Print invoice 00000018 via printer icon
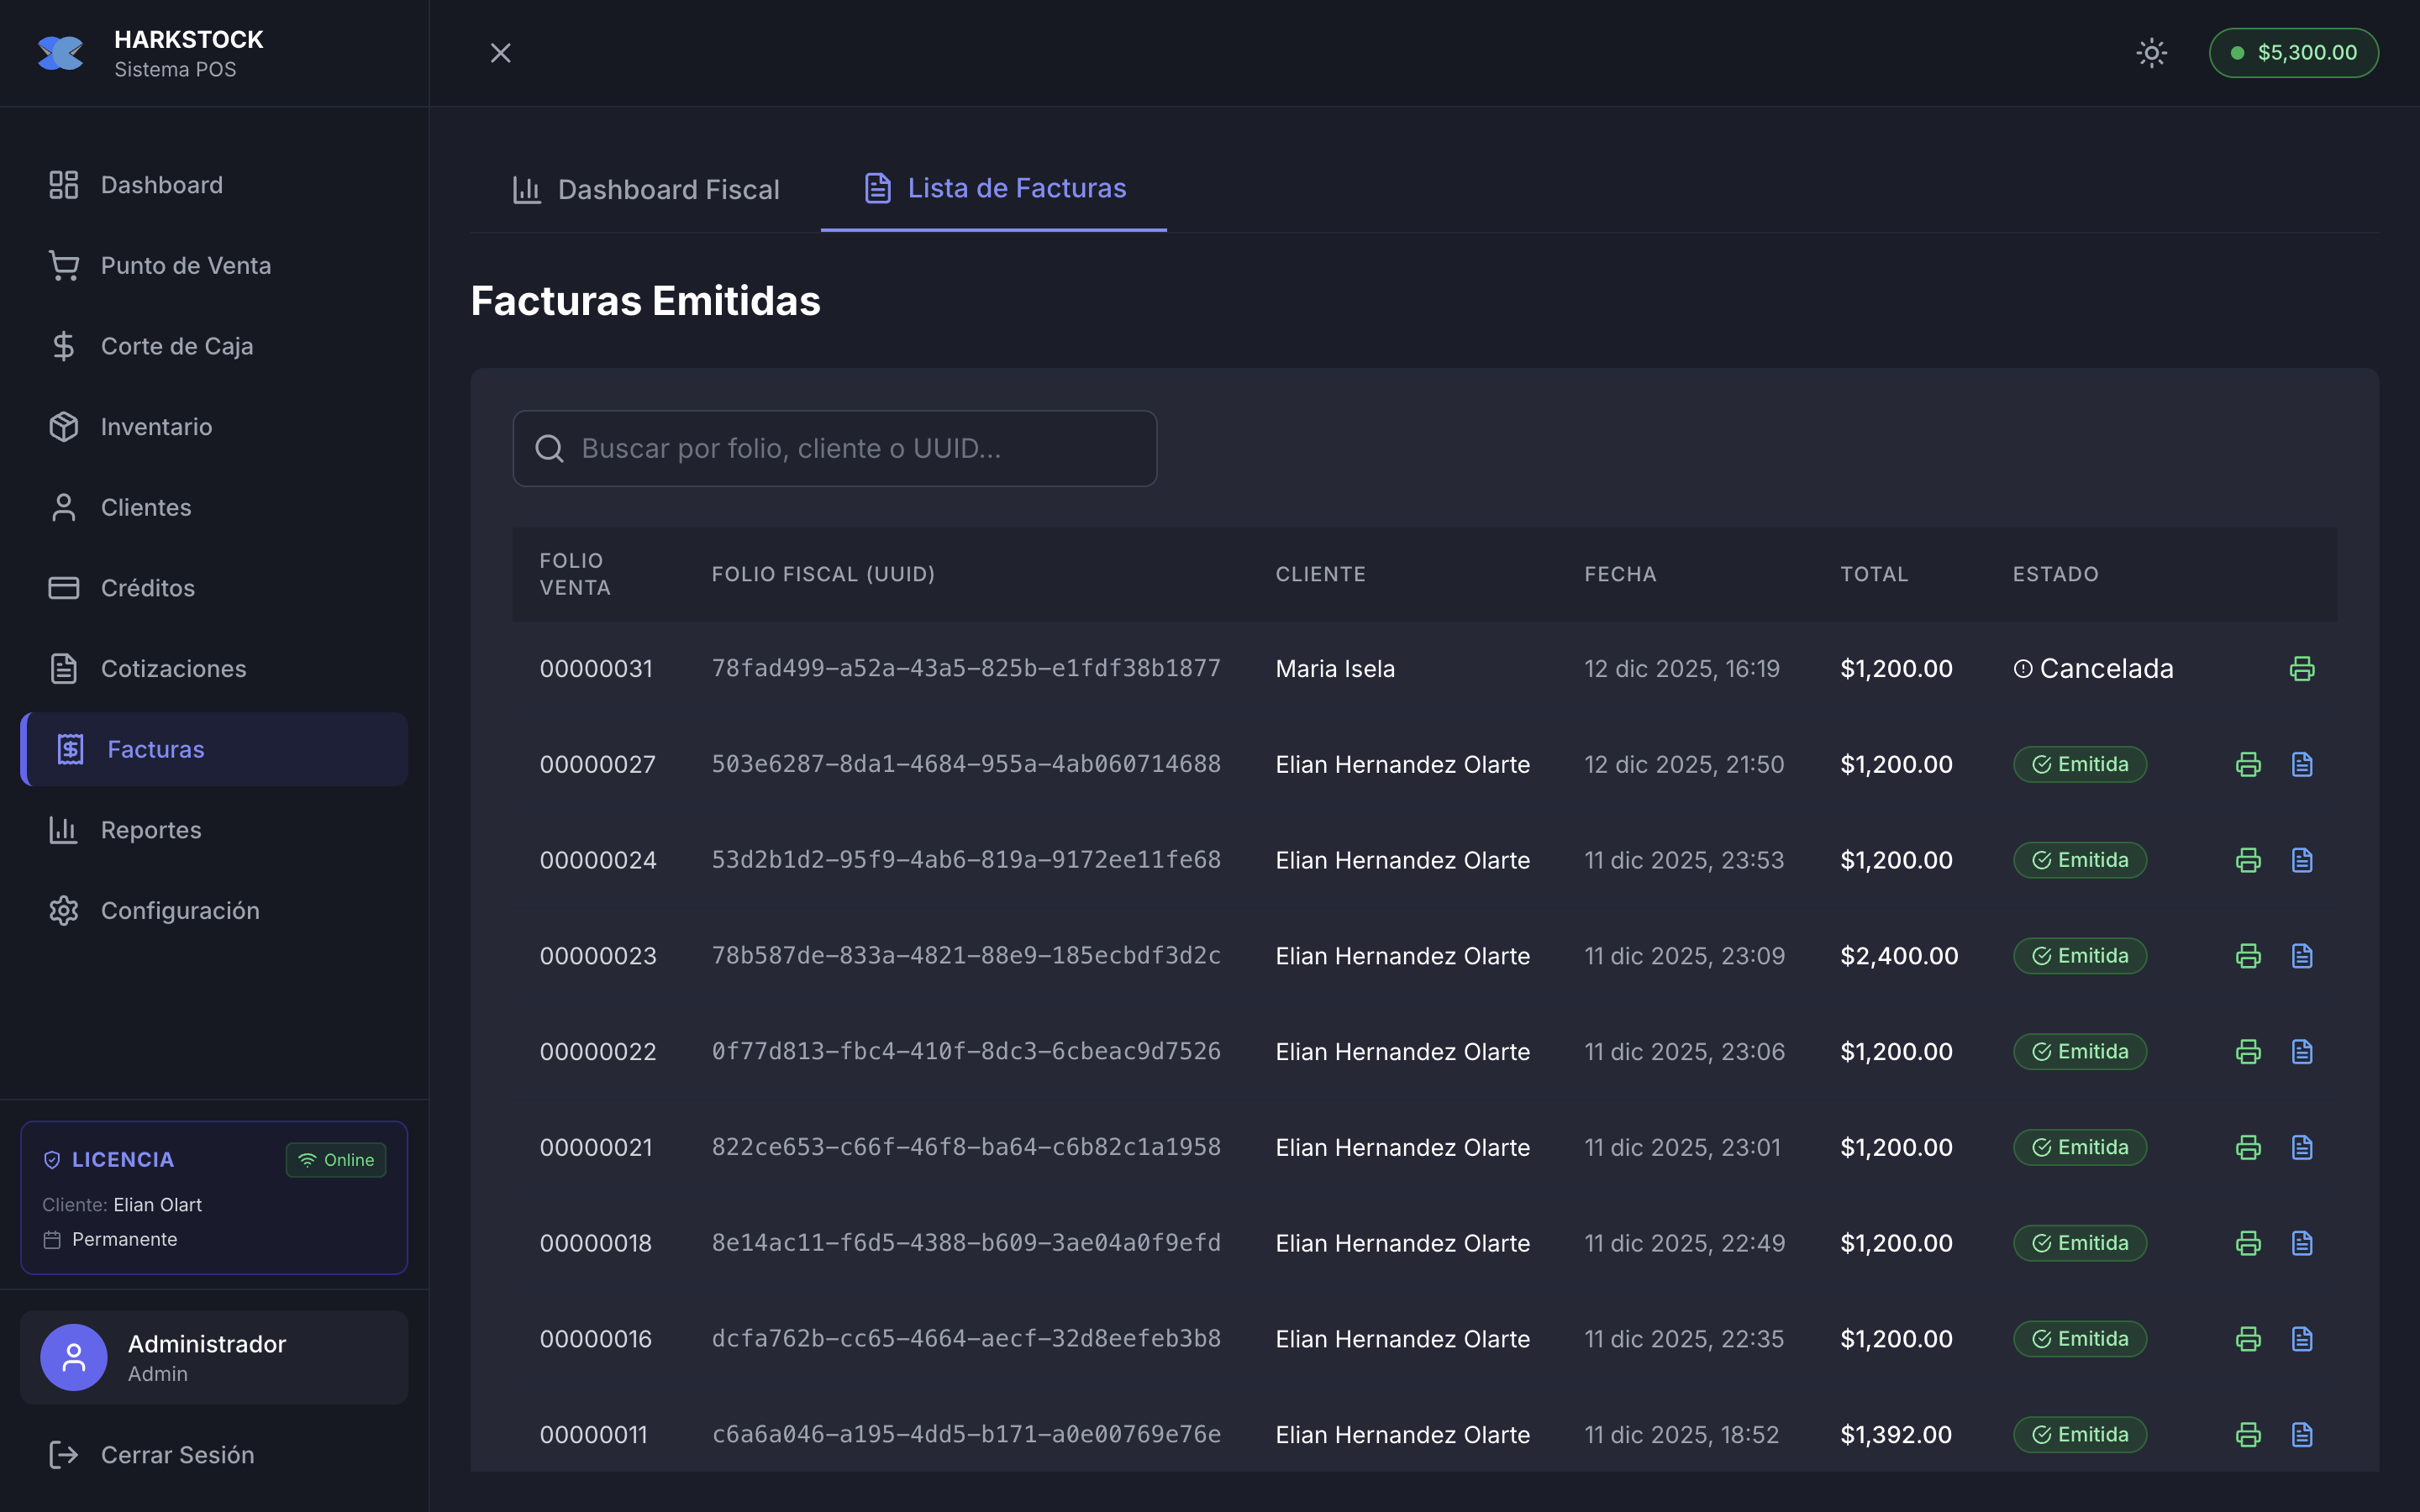This screenshot has width=2420, height=1512. point(2247,1243)
